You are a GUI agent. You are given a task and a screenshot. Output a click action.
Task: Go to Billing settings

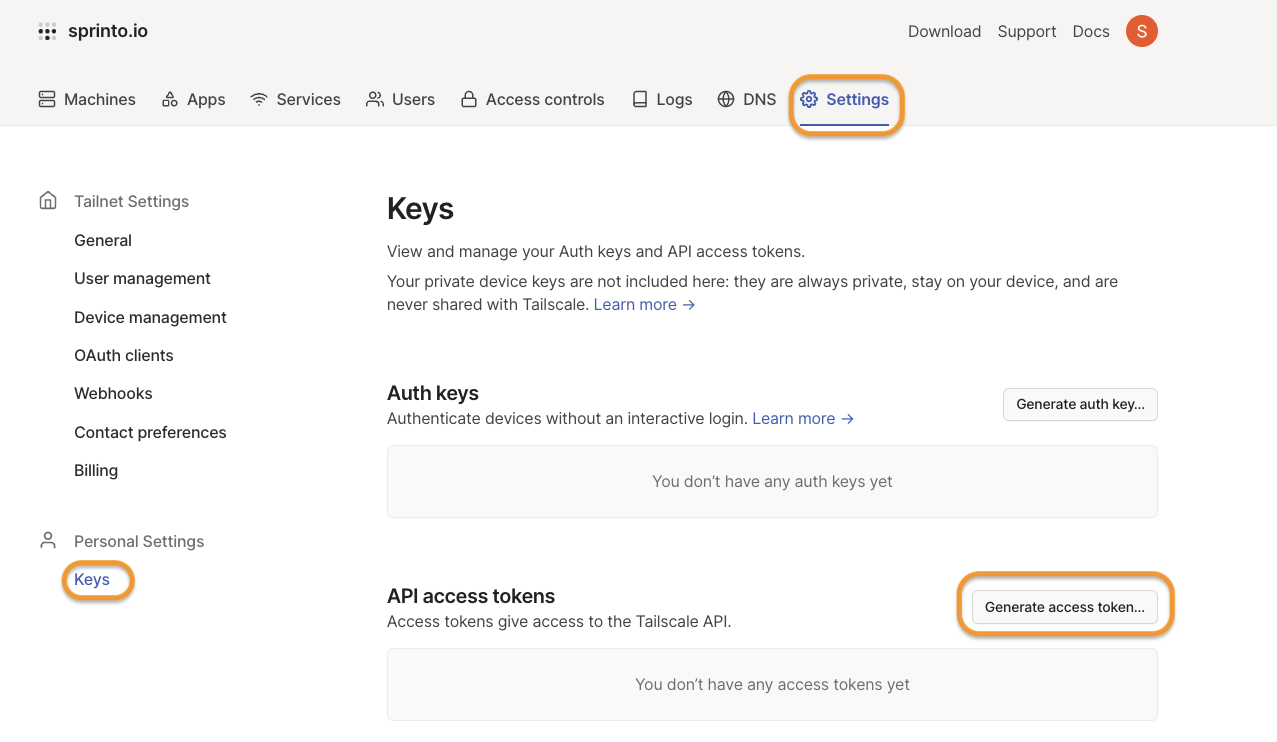point(96,470)
